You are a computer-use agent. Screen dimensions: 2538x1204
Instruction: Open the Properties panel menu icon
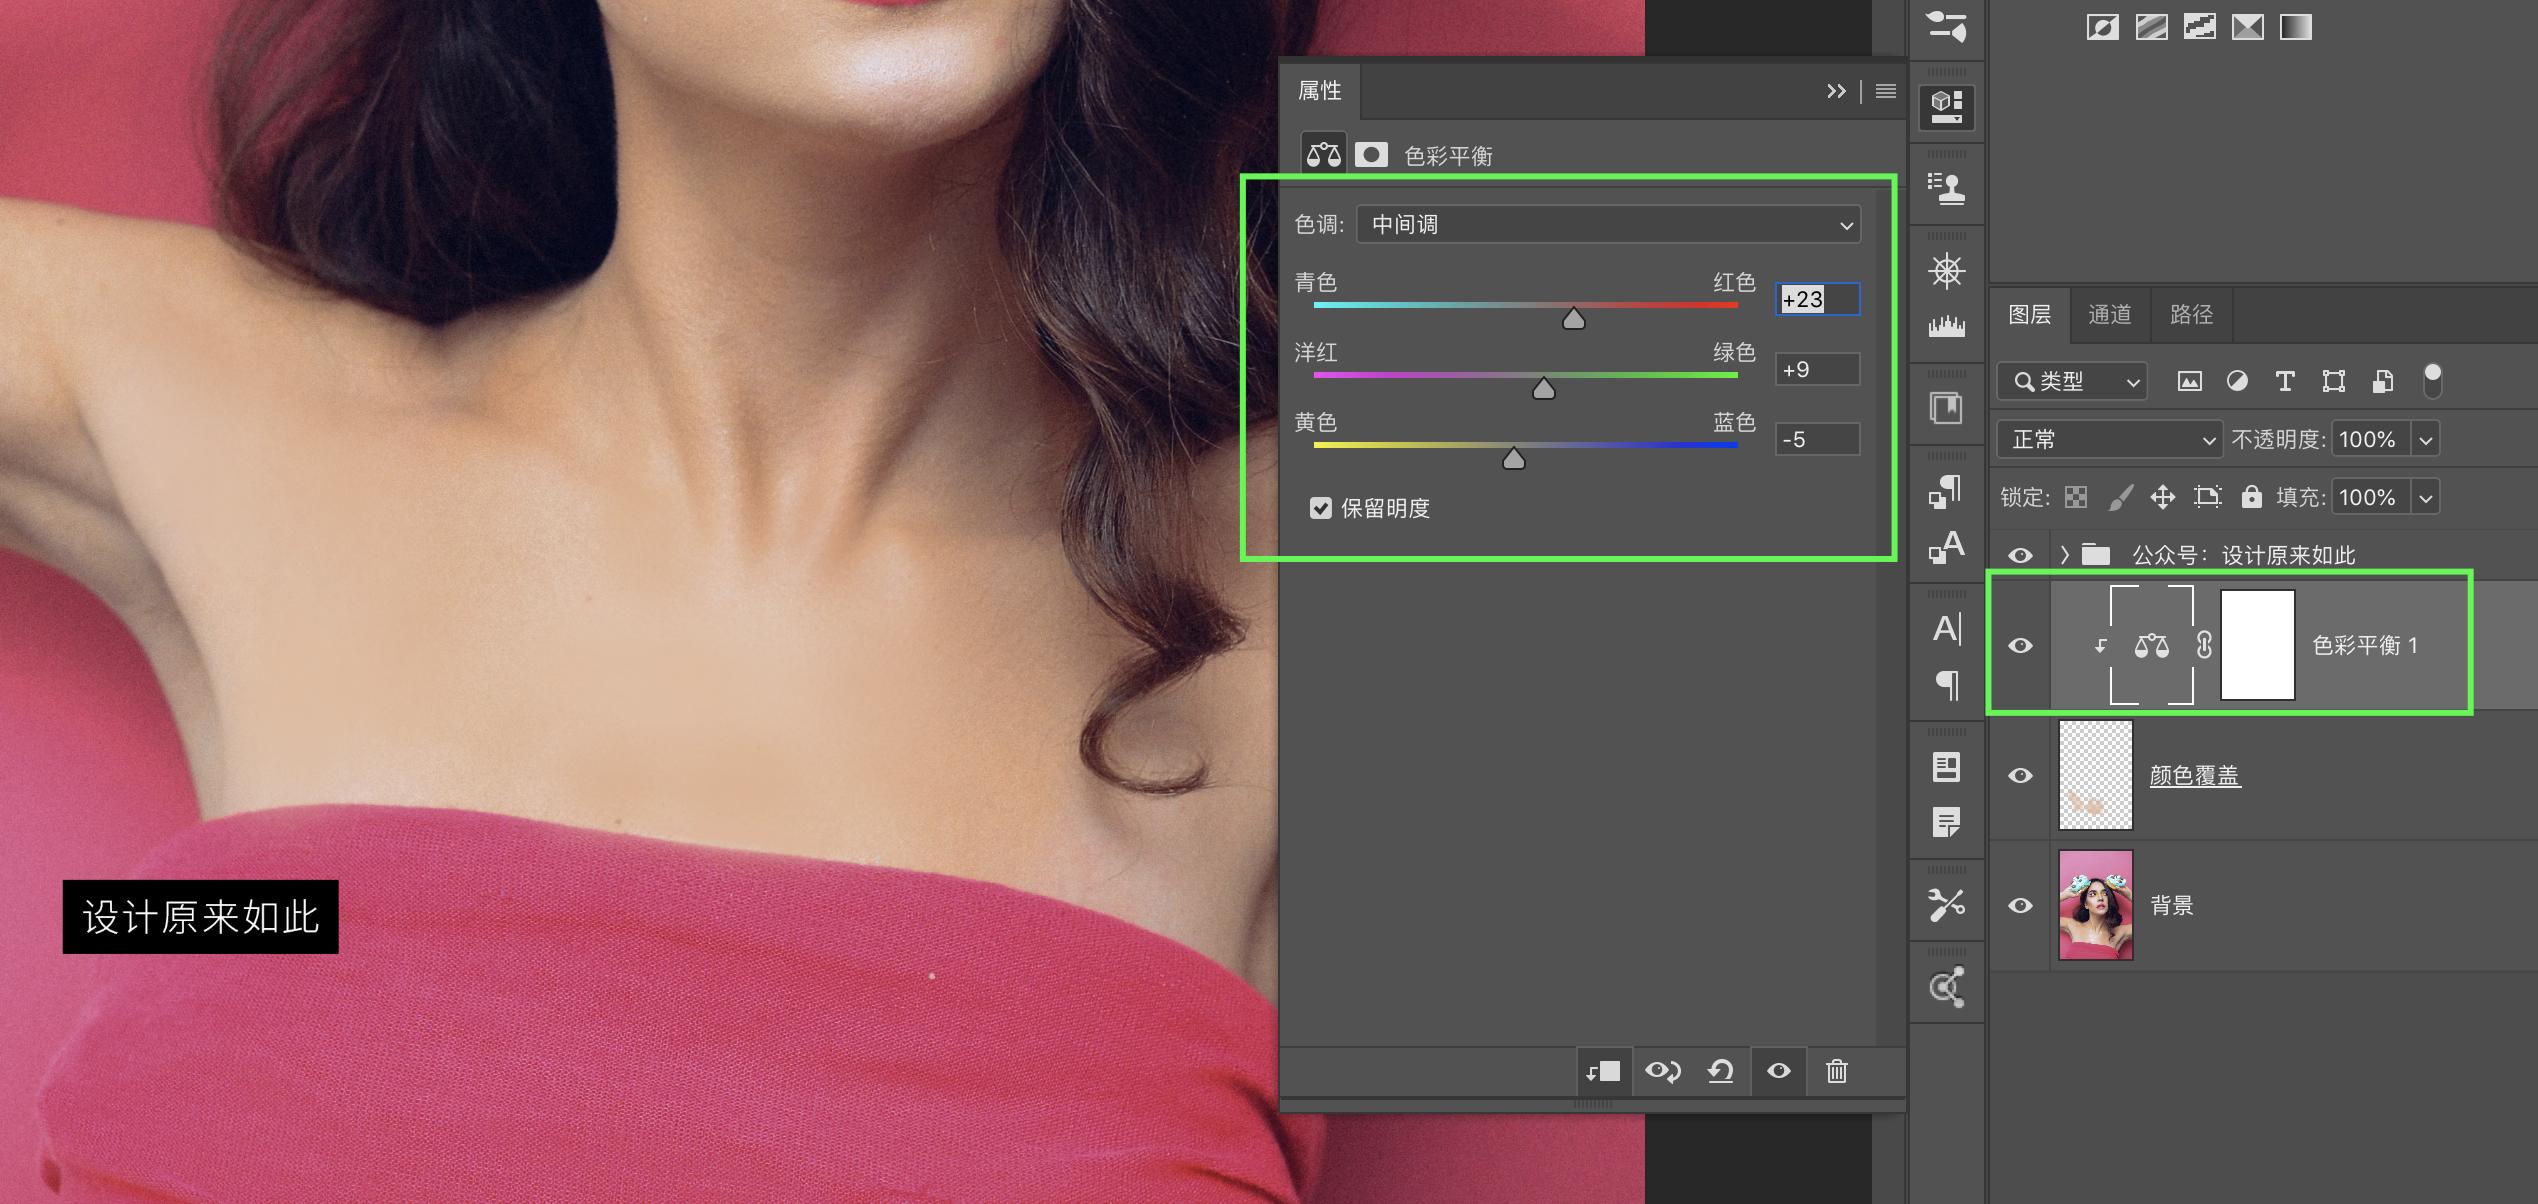coord(1885,91)
